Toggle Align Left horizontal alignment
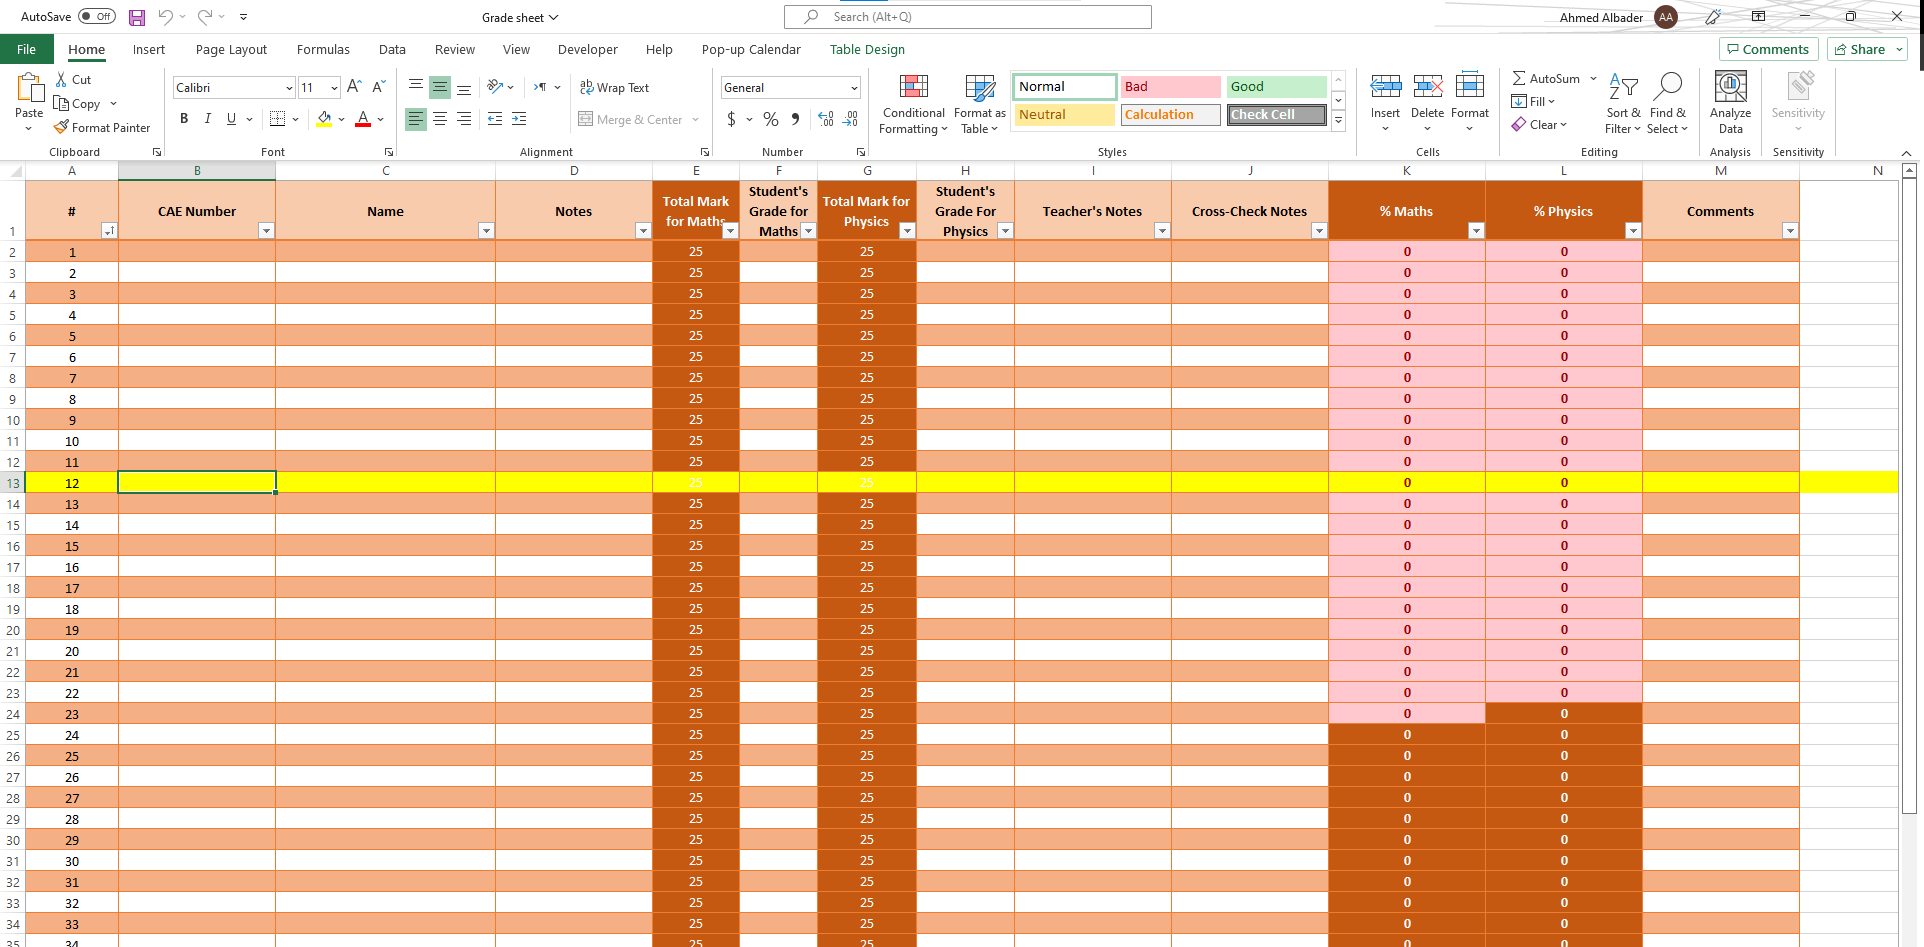 click(416, 119)
